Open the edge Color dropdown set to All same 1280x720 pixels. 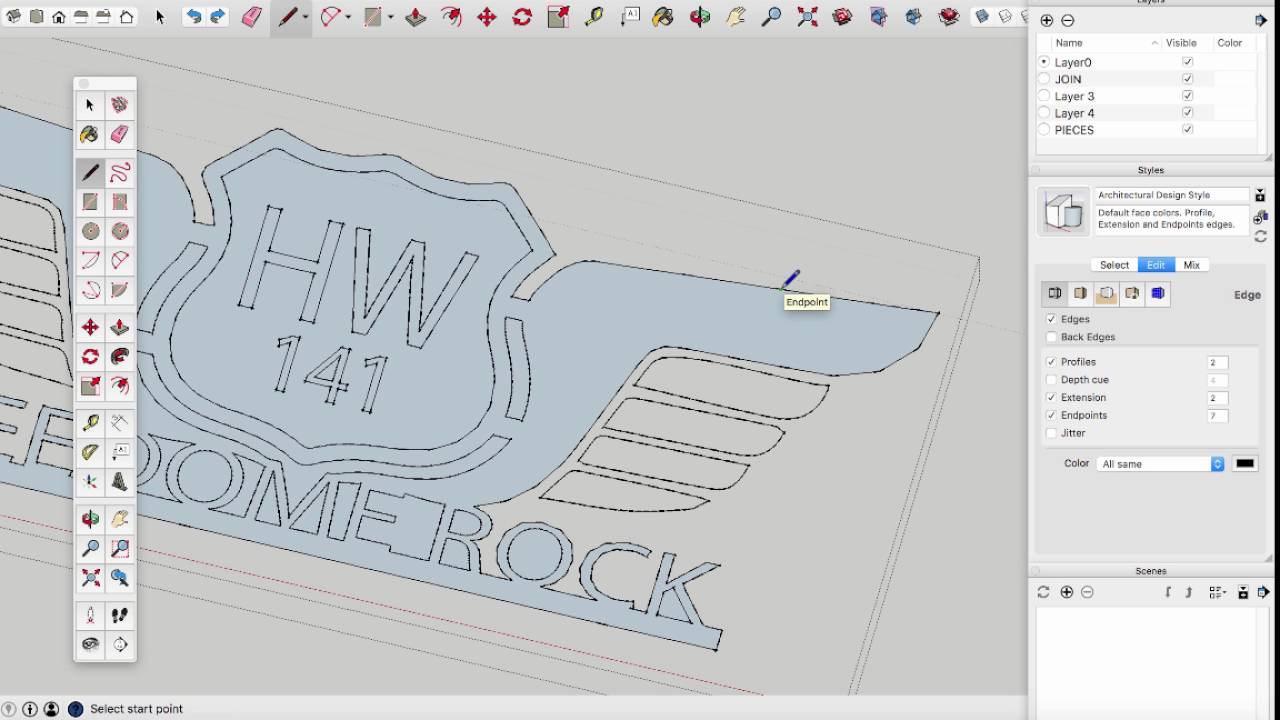click(1159, 463)
